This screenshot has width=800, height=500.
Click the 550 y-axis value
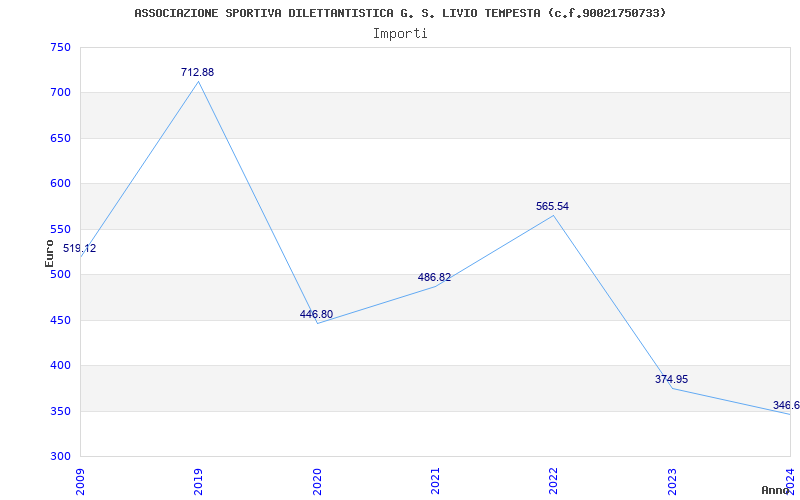(x=60, y=230)
